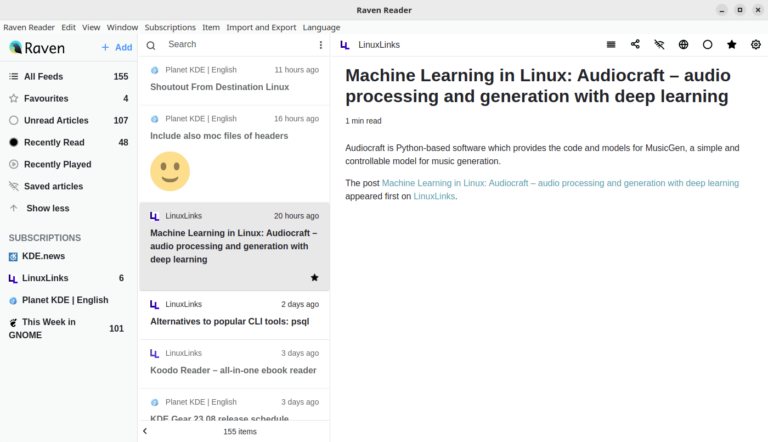Screen dimensions: 768x442
Task: Select Machine Learning in Linux article in list
Action: pyautogui.click(x=234, y=246)
